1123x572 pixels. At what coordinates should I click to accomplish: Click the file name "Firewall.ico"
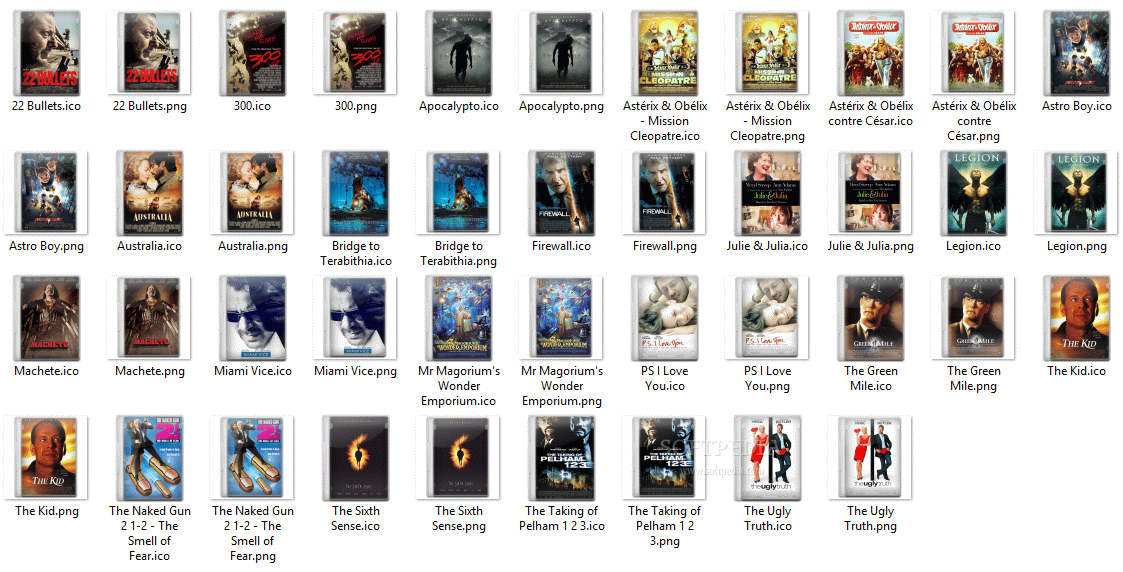pyautogui.click(x=562, y=246)
